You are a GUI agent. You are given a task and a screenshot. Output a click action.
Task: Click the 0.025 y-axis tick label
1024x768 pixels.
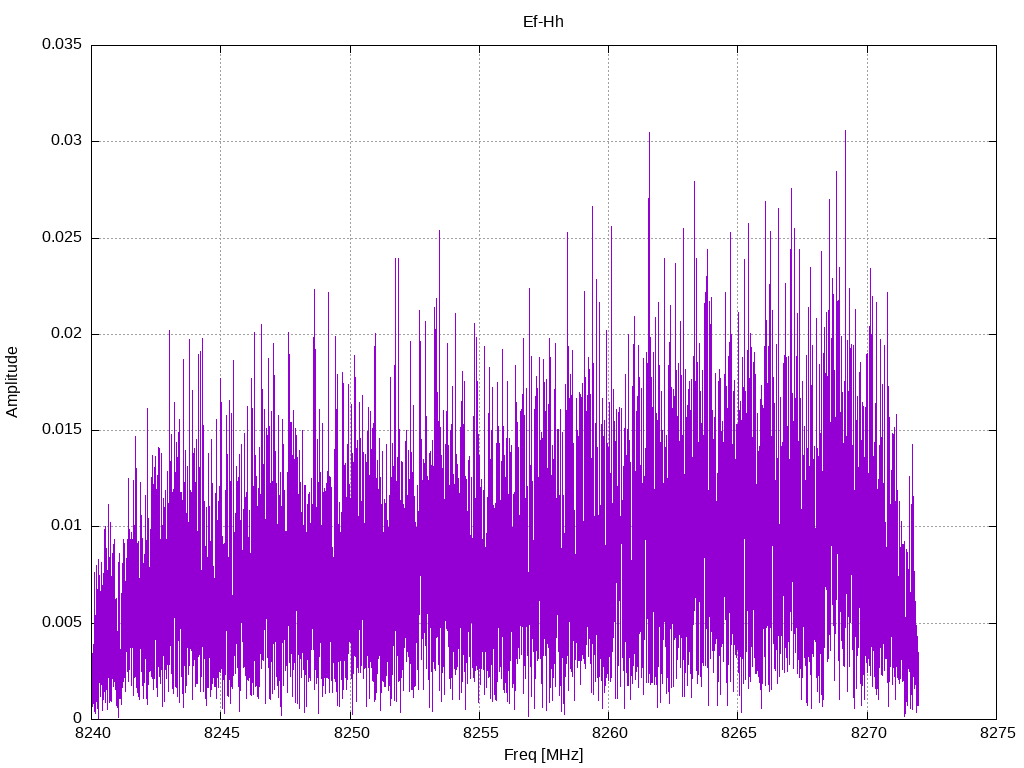[62, 237]
